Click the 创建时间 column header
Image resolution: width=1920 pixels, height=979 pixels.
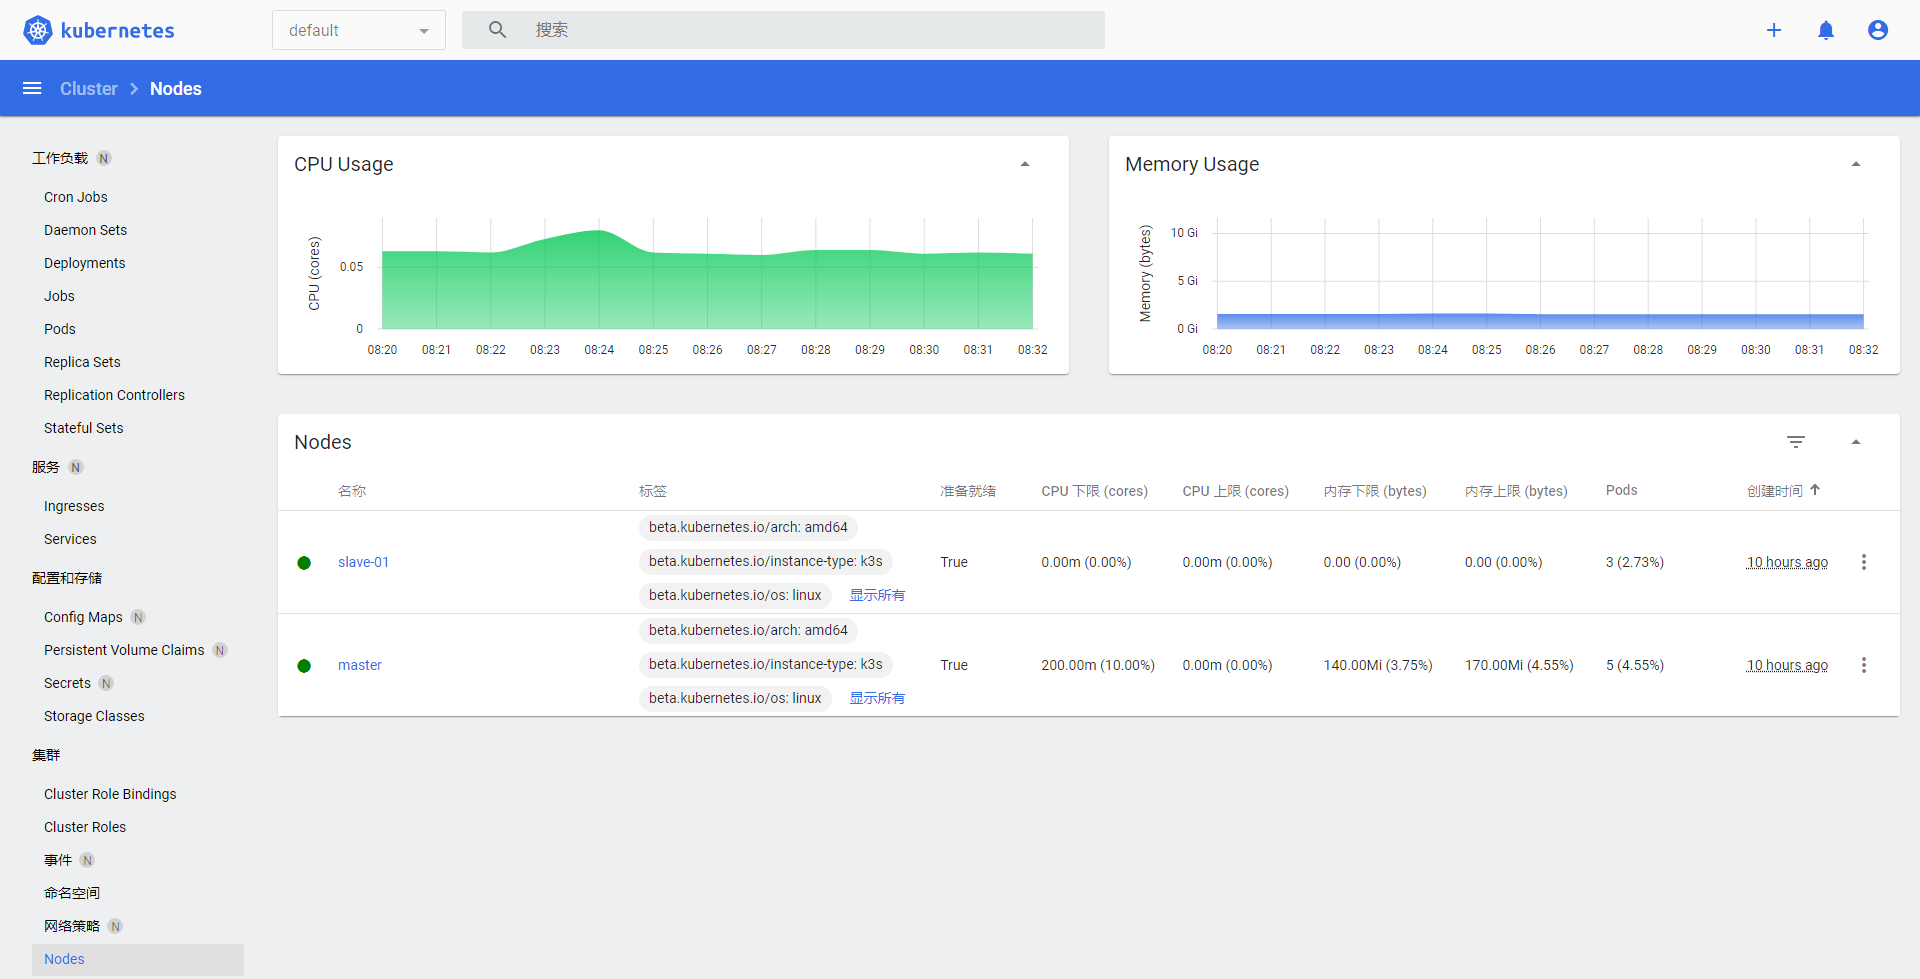(1775, 491)
